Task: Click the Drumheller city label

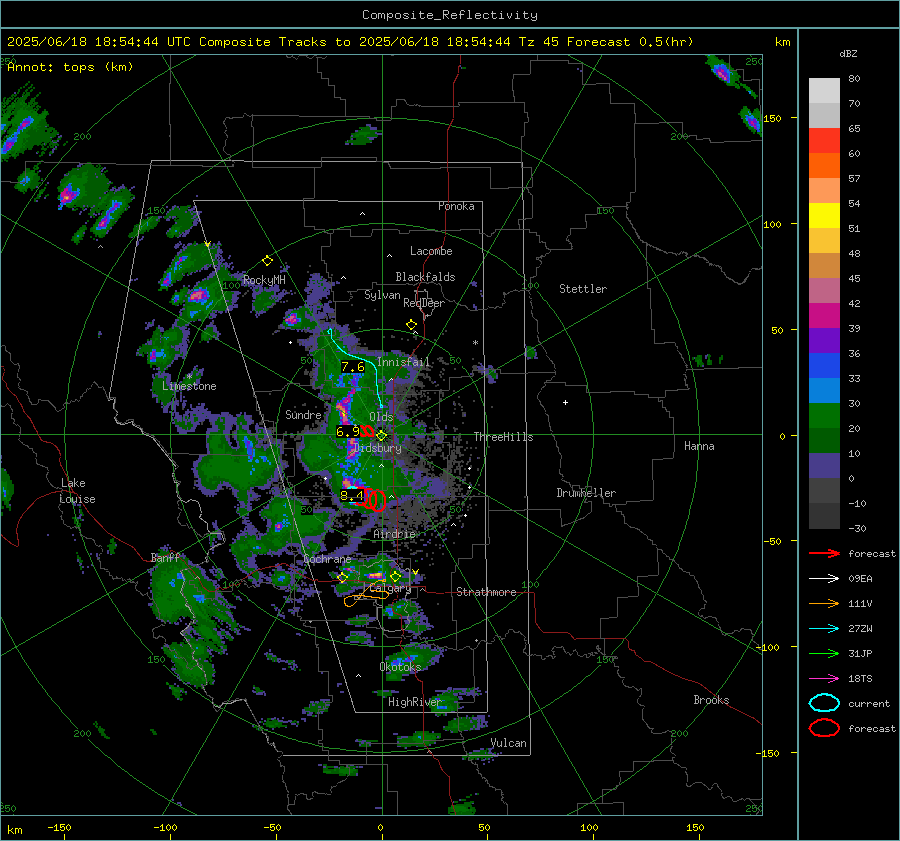Action: (x=586, y=493)
